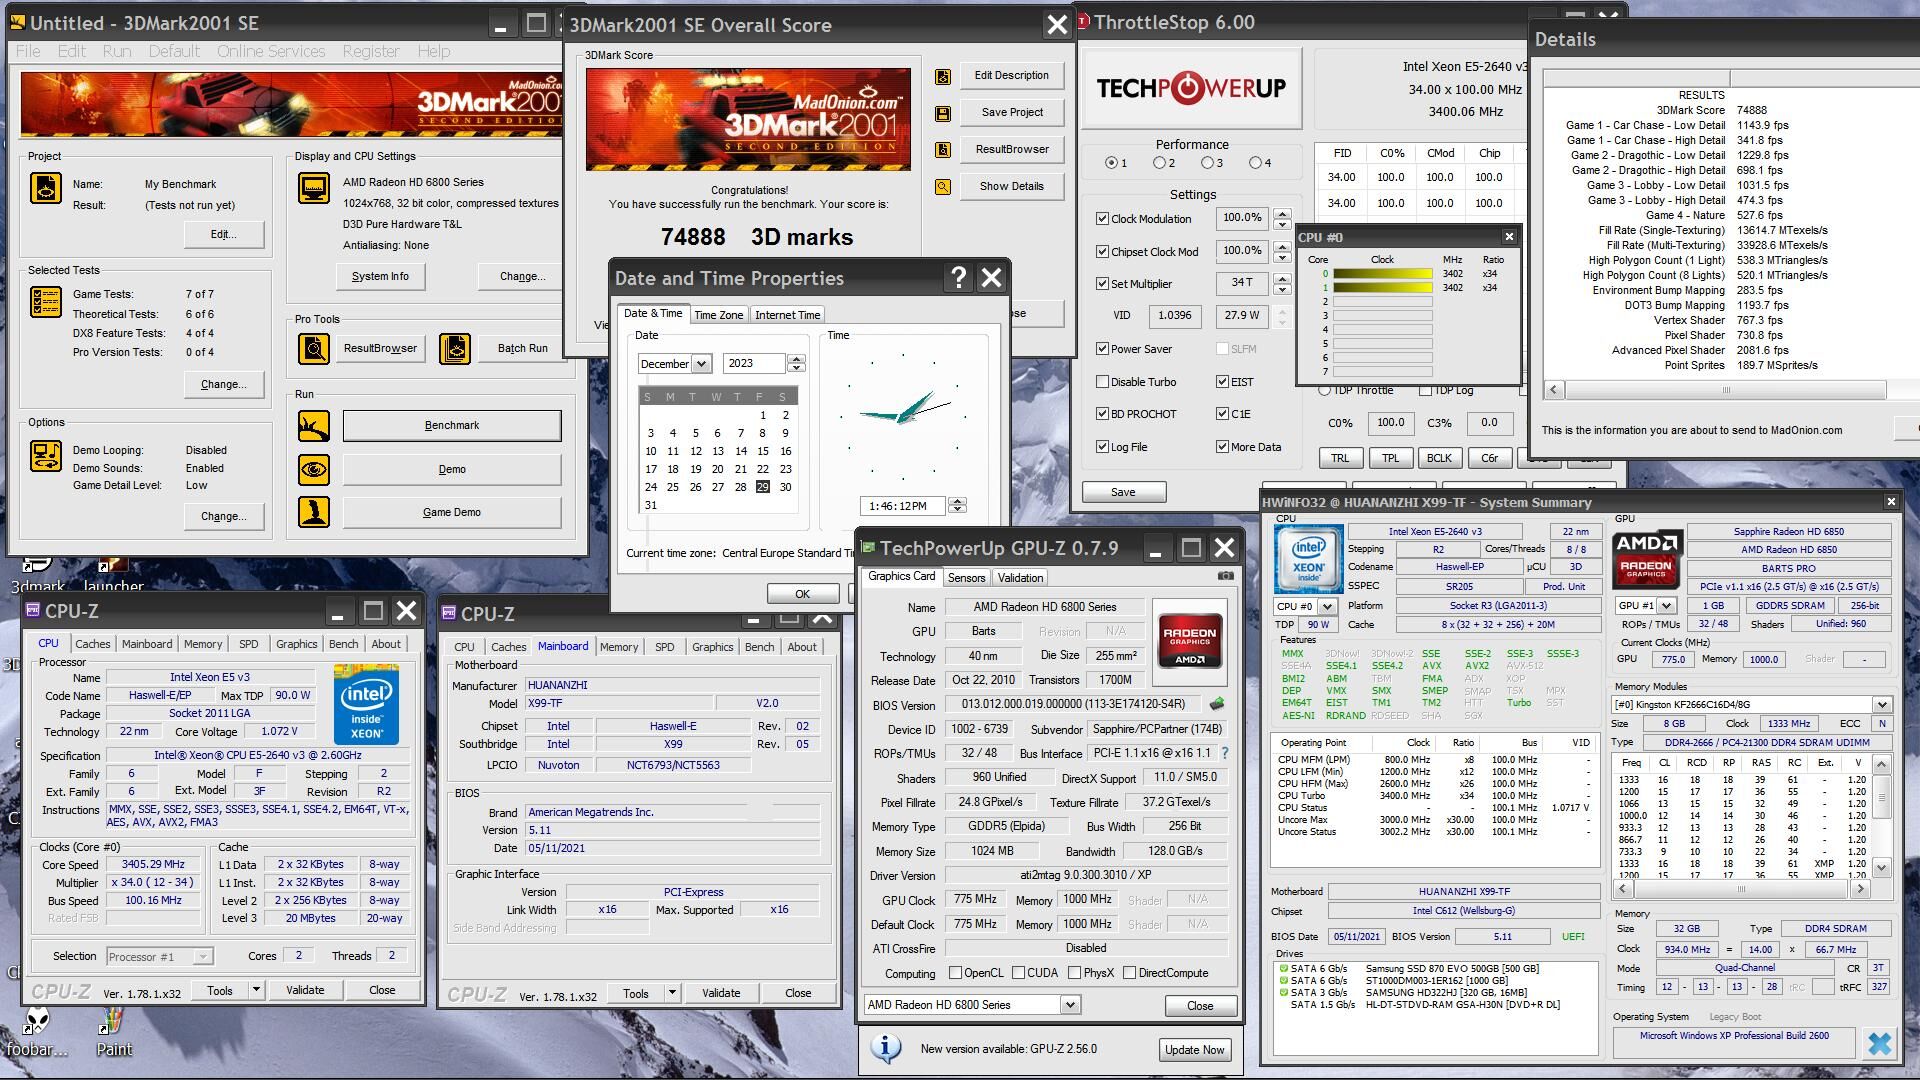This screenshot has height=1080, width=1920.
Task: Open memory module dropdown in HWiNFO
Action: click(1881, 704)
